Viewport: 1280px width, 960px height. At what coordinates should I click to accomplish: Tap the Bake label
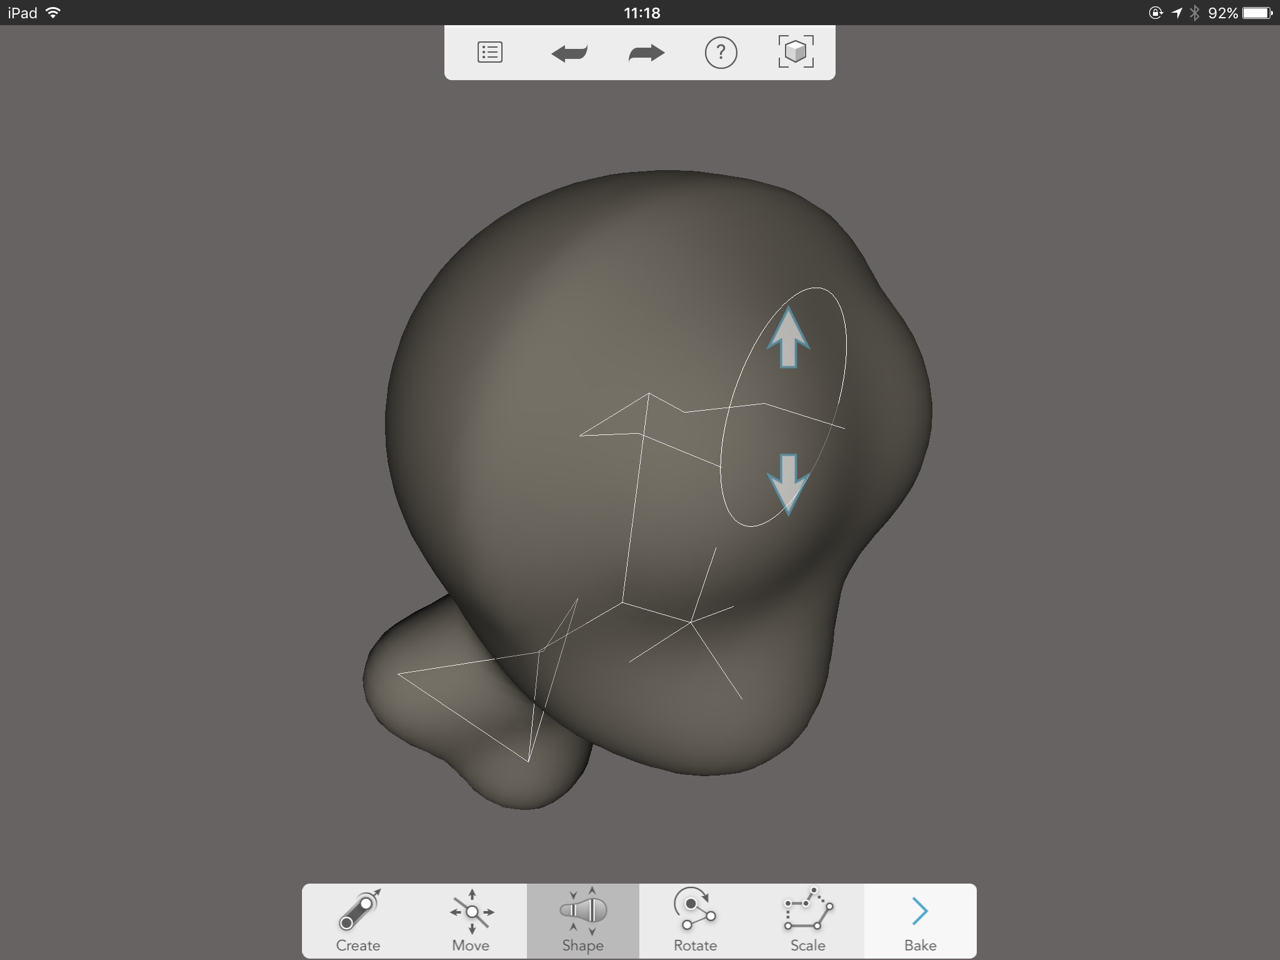click(920, 944)
